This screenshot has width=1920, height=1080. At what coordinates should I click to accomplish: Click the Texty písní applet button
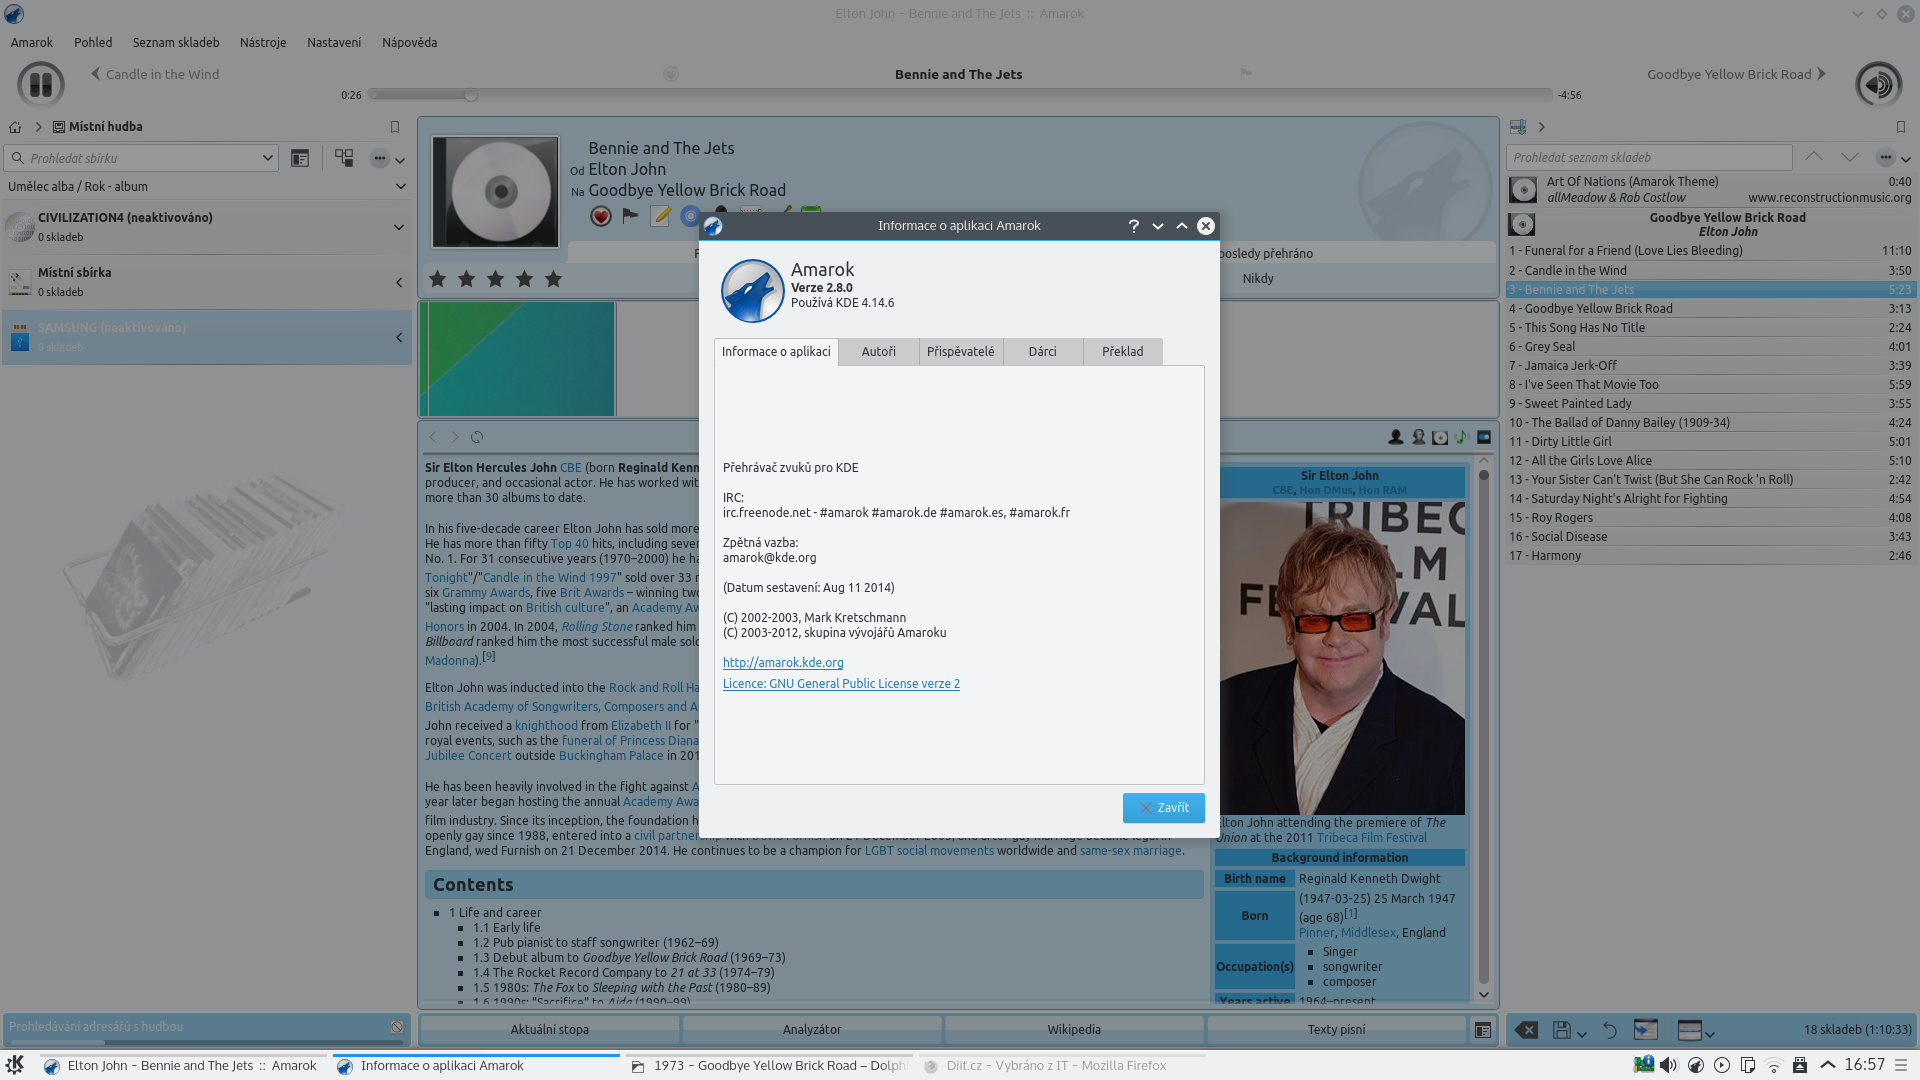tap(1336, 1030)
